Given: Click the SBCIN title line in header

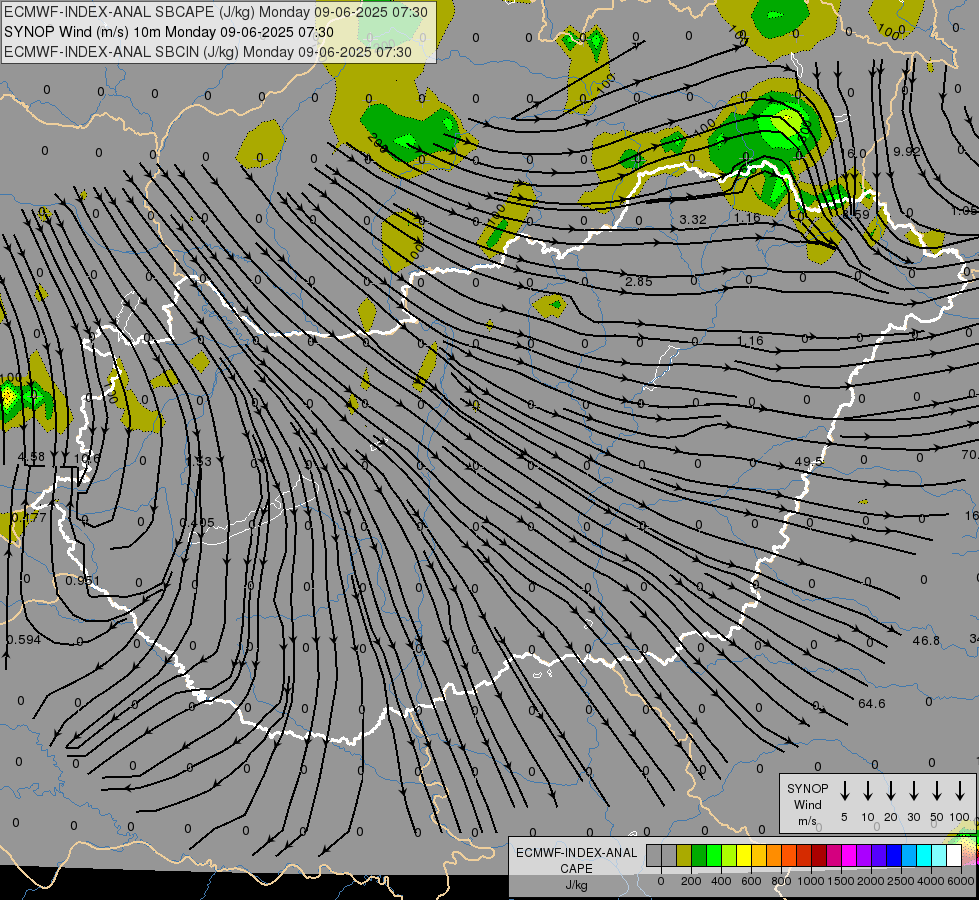Looking at the screenshot, I should point(208,52).
